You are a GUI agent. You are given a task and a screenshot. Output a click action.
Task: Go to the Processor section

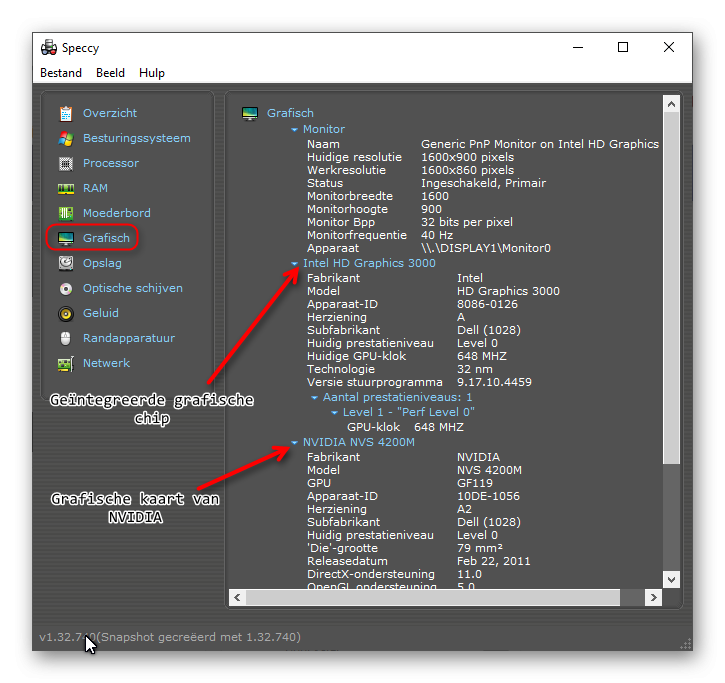[x=111, y=163]
